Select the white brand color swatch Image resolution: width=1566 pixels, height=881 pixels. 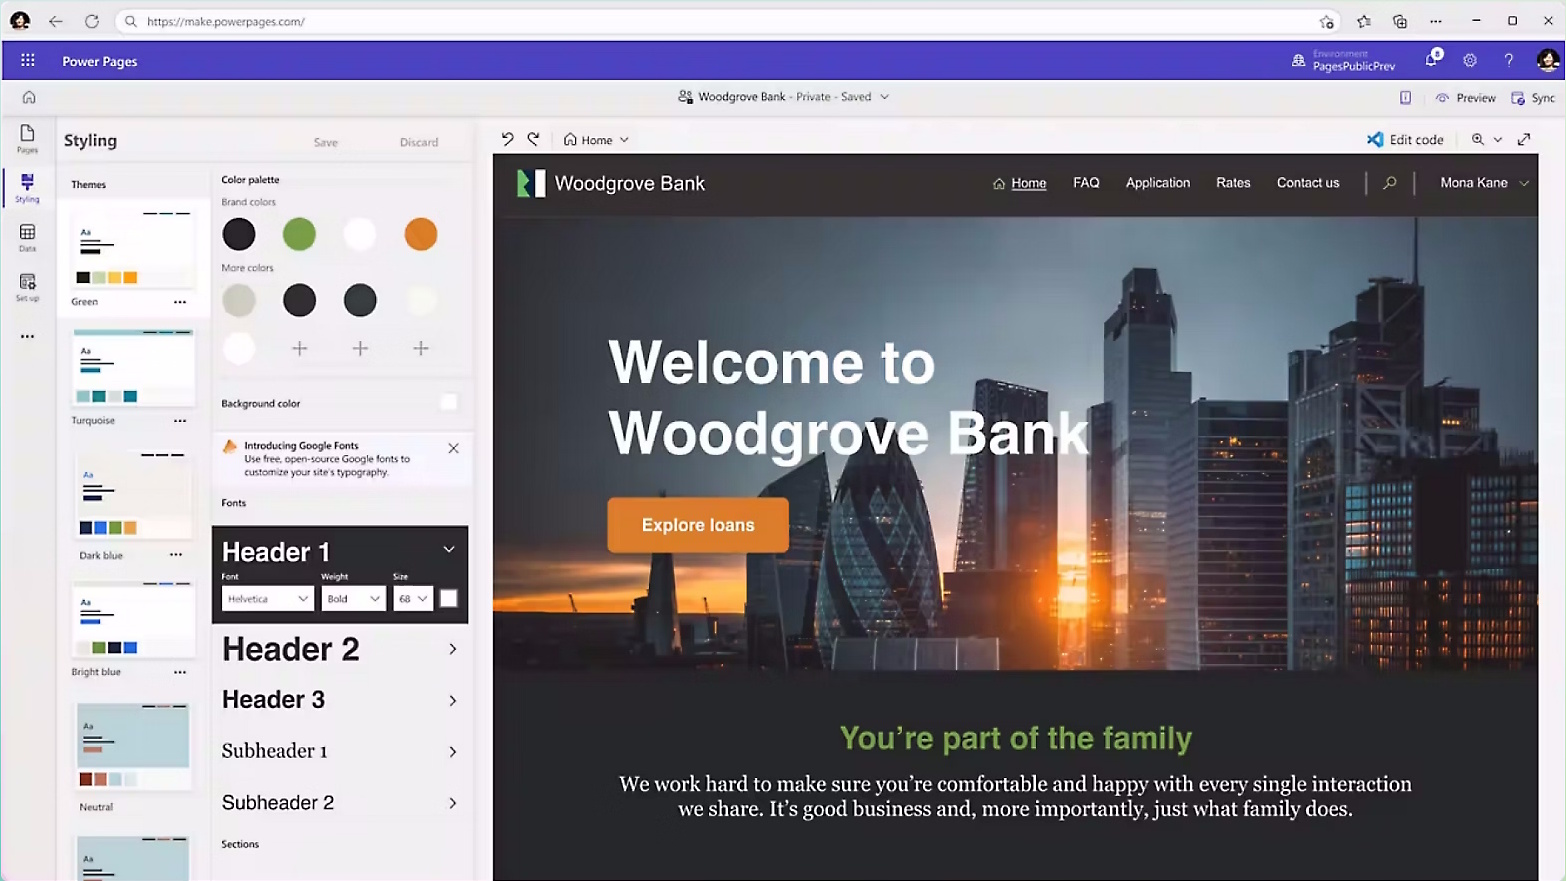tap(360, 234)
